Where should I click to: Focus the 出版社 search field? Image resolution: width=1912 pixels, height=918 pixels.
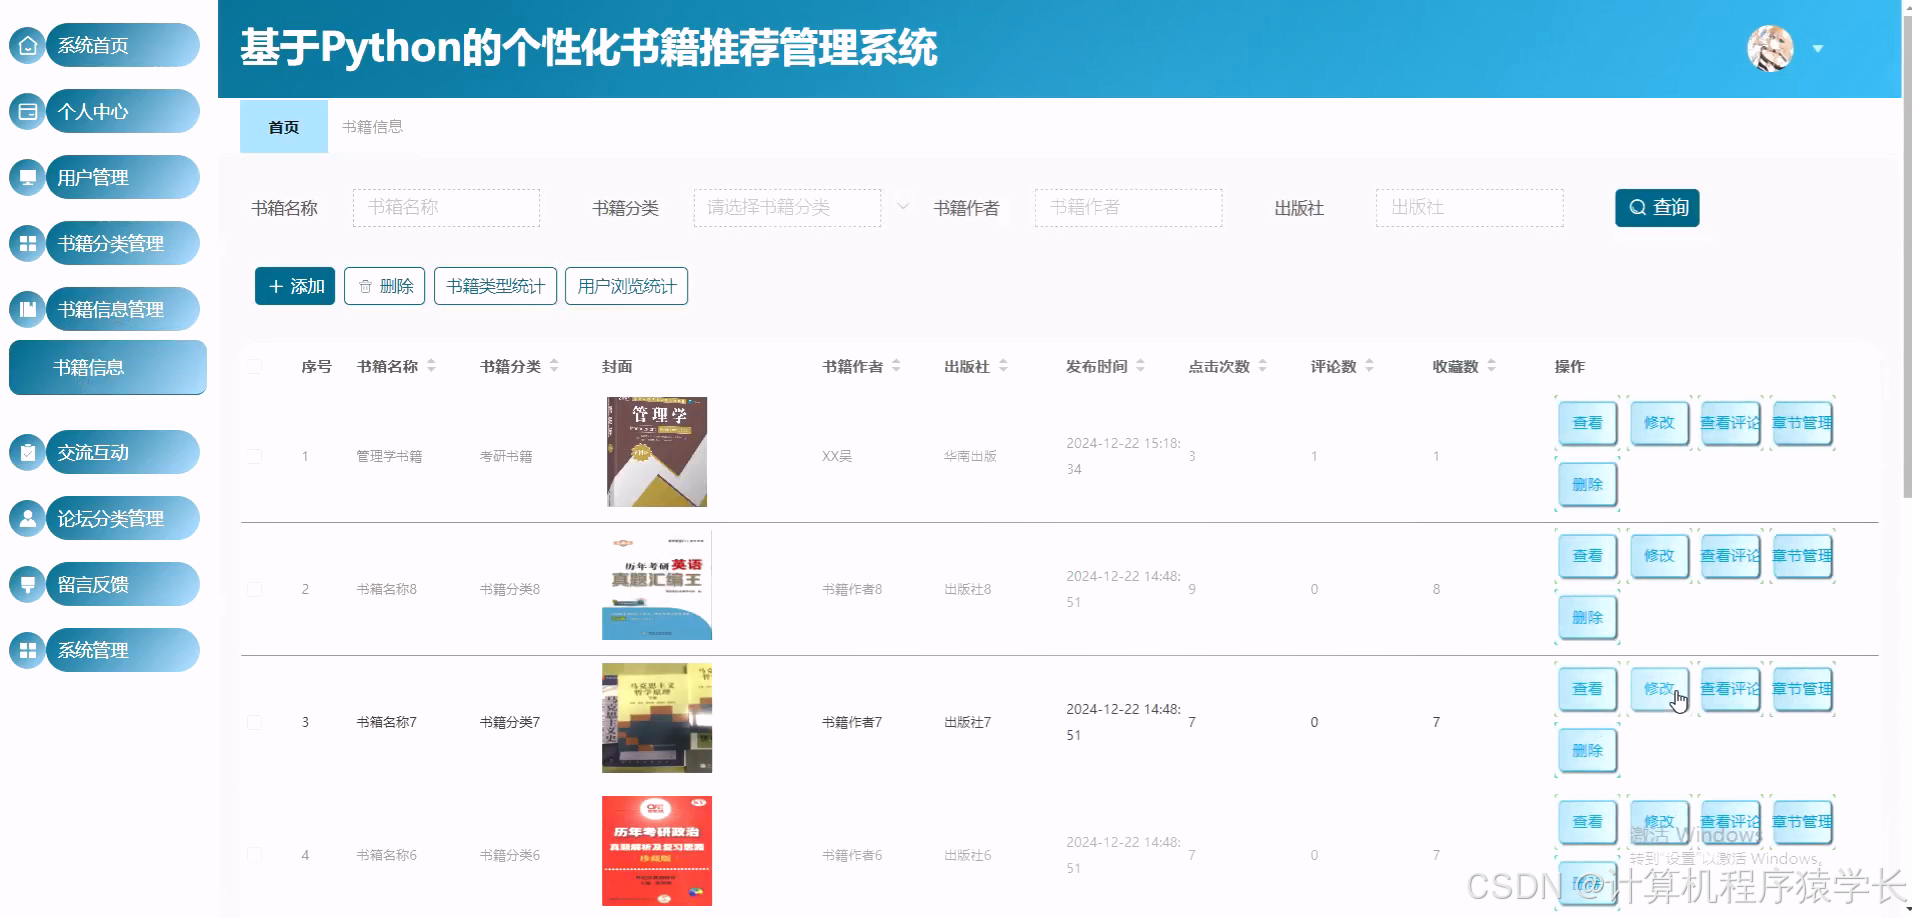pos(1469,207)
